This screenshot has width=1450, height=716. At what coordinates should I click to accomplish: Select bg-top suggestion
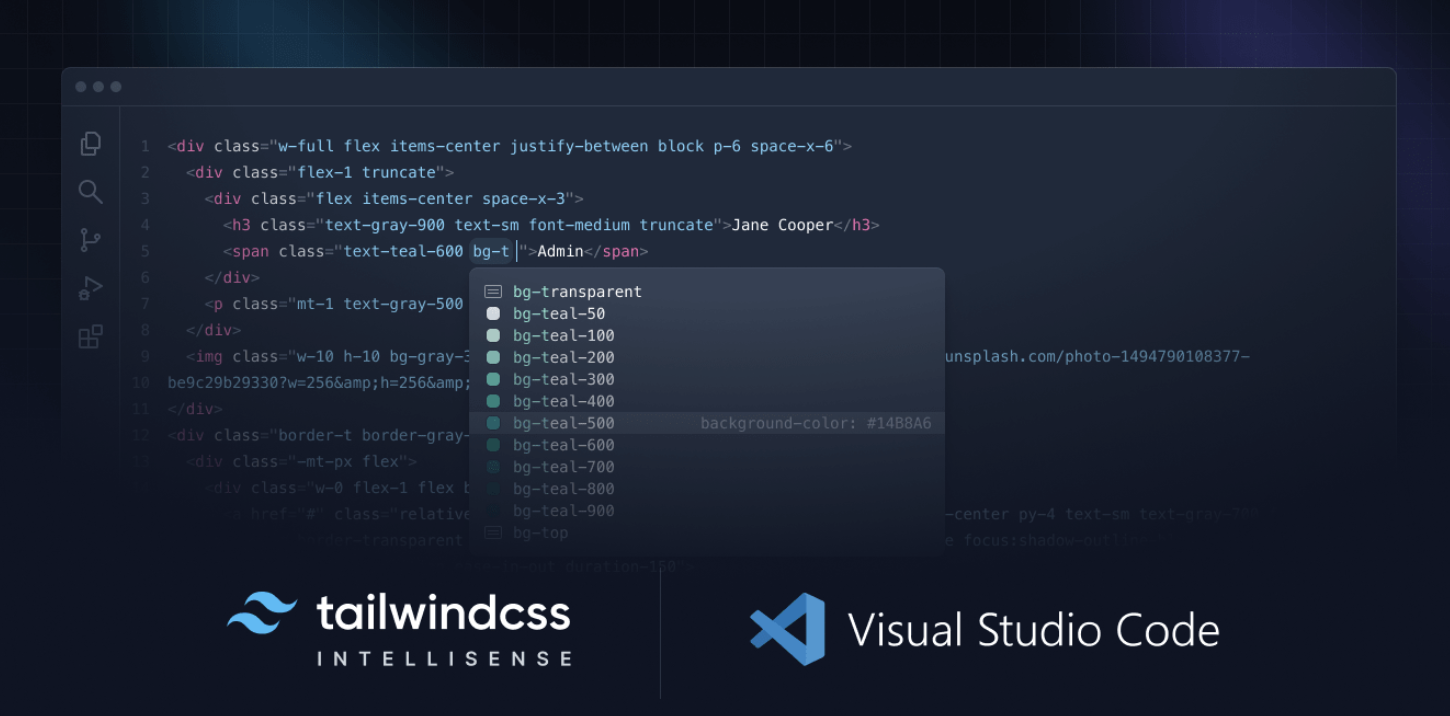(707, 533)
